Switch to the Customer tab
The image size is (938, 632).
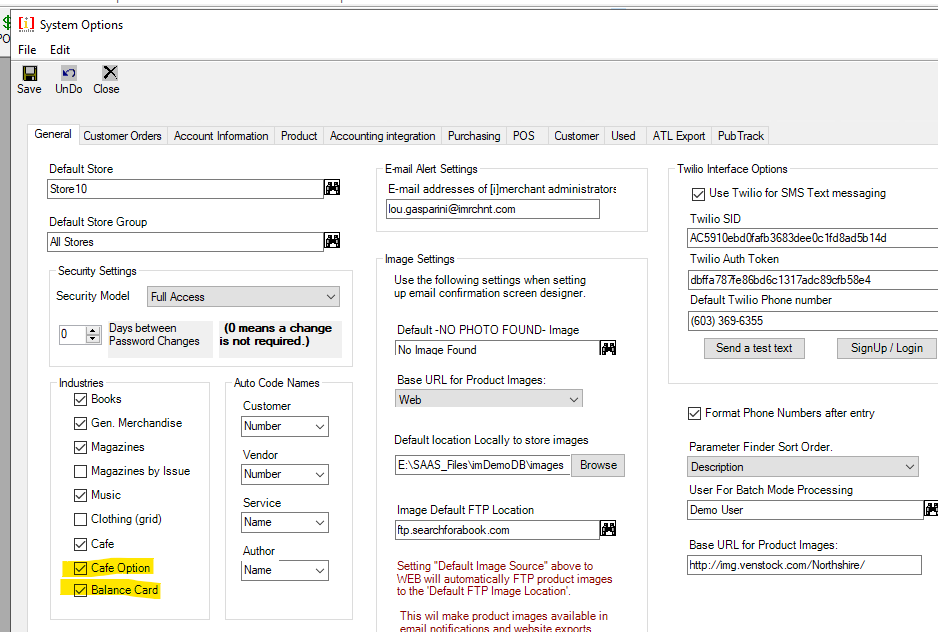pyautogui.click(x=576, y=136)
